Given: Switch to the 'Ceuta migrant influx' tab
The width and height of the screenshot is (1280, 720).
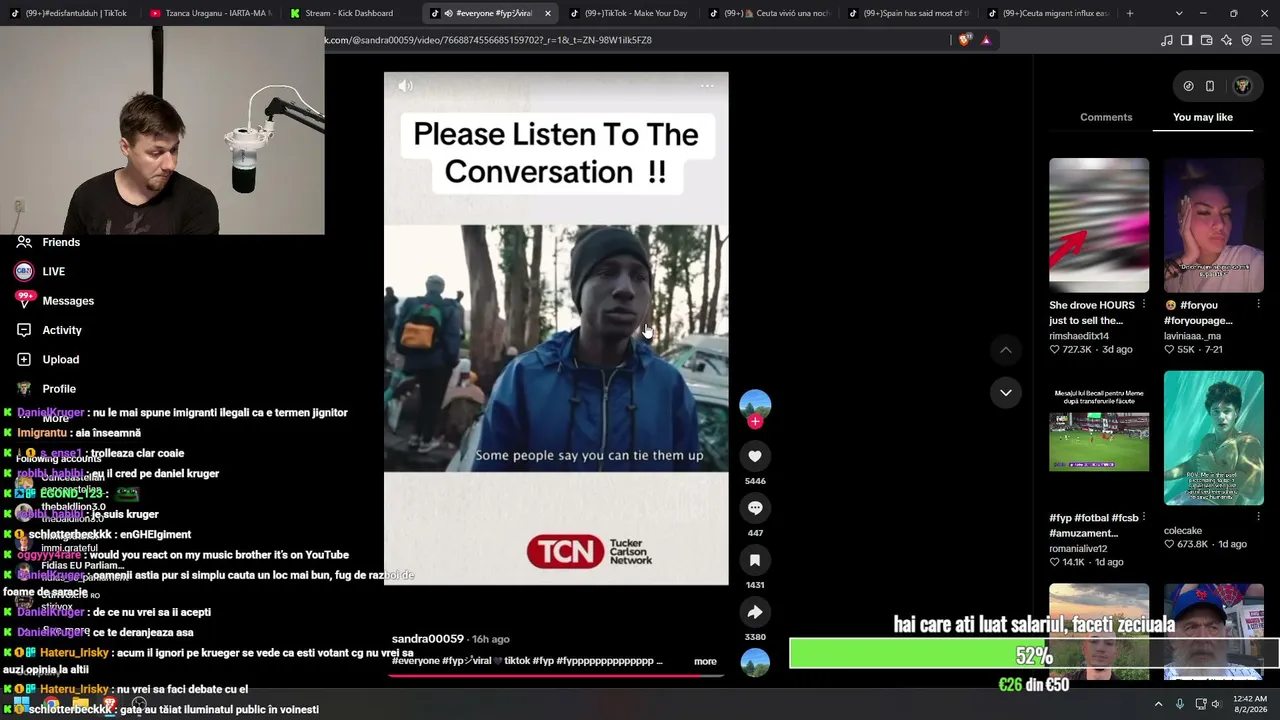Looking at the screenshot, I should click(1048, 13).
